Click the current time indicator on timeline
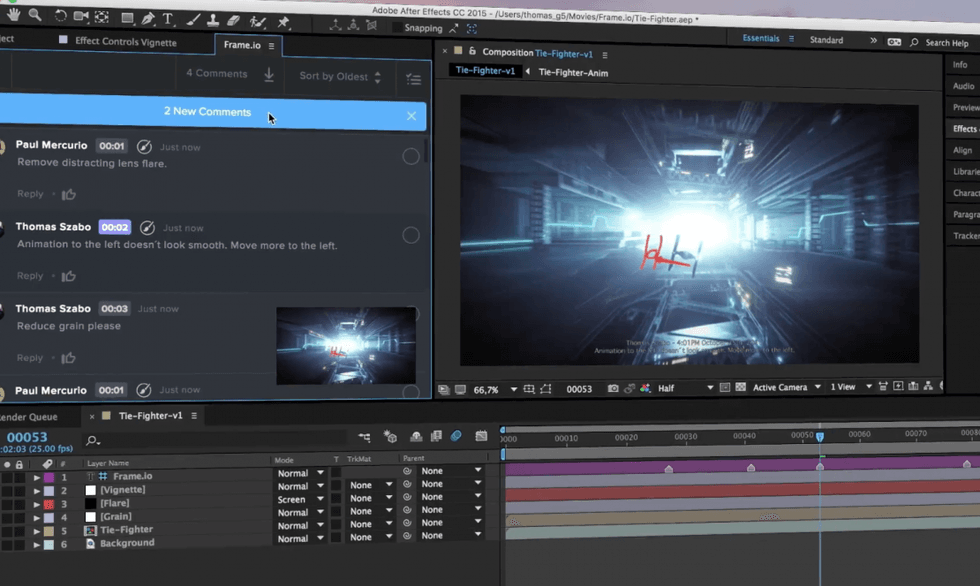The width and height of the screenshot is (980, 586). [820, 436]
